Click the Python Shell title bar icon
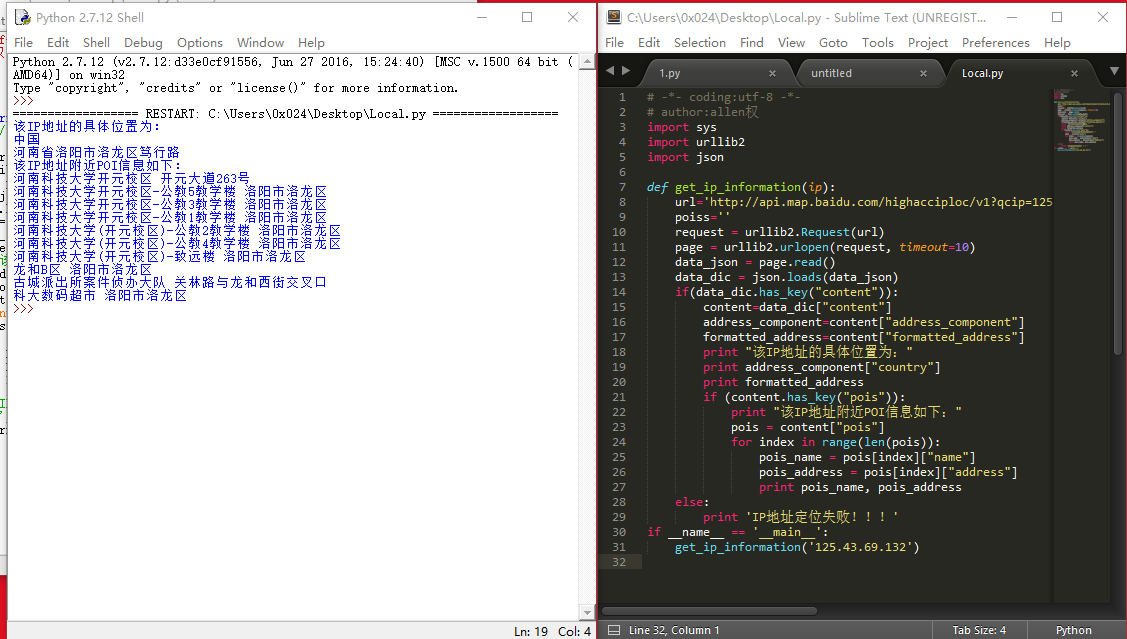The width and height of the screenshot is (1127, 639). point(22,17)
